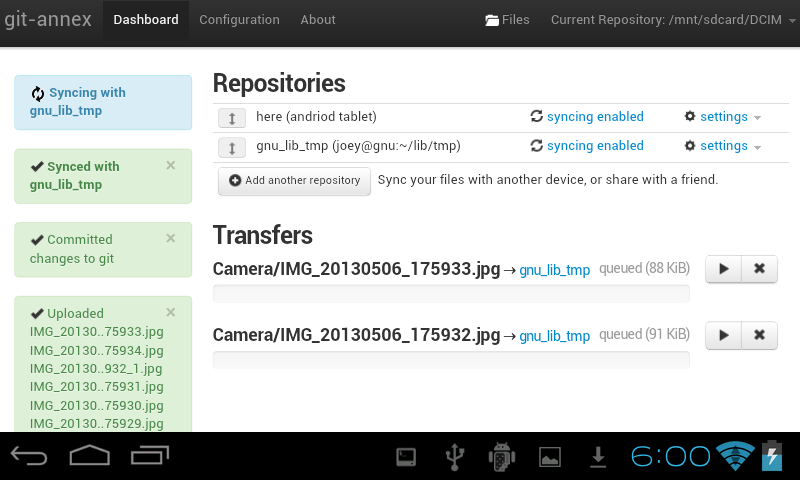Click the reorder handle for here repository
The height and width of the screenshot is (480, 800).
click(231, 118)
